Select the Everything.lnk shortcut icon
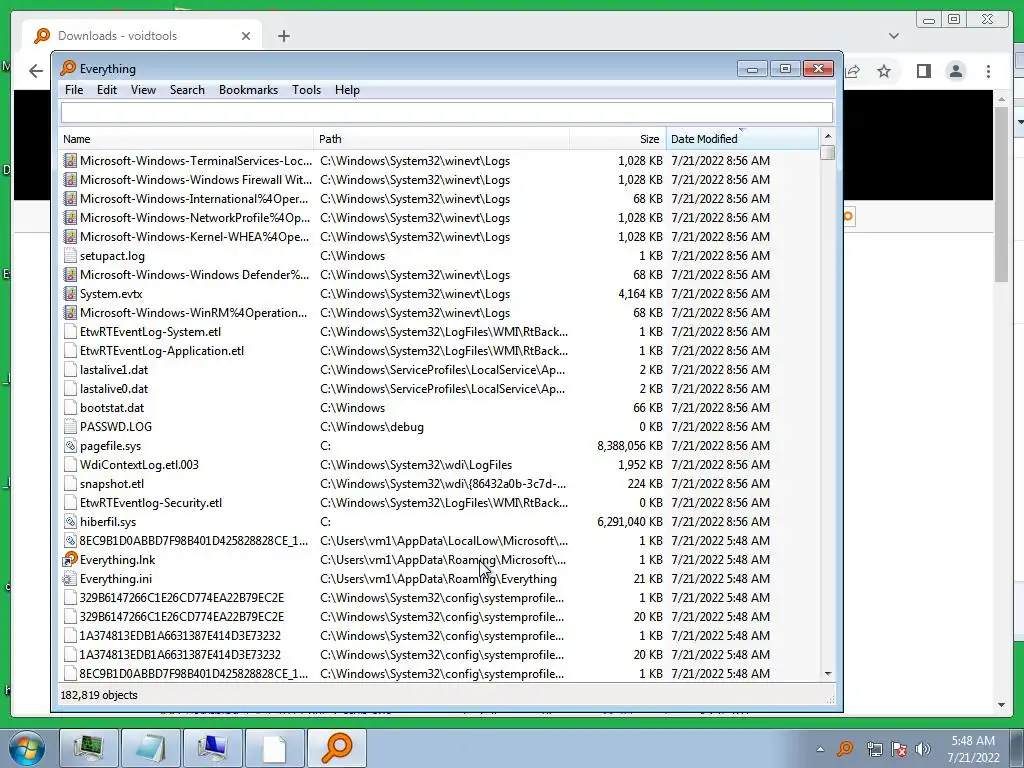The image size is (1024, 768). coord(70,560)
